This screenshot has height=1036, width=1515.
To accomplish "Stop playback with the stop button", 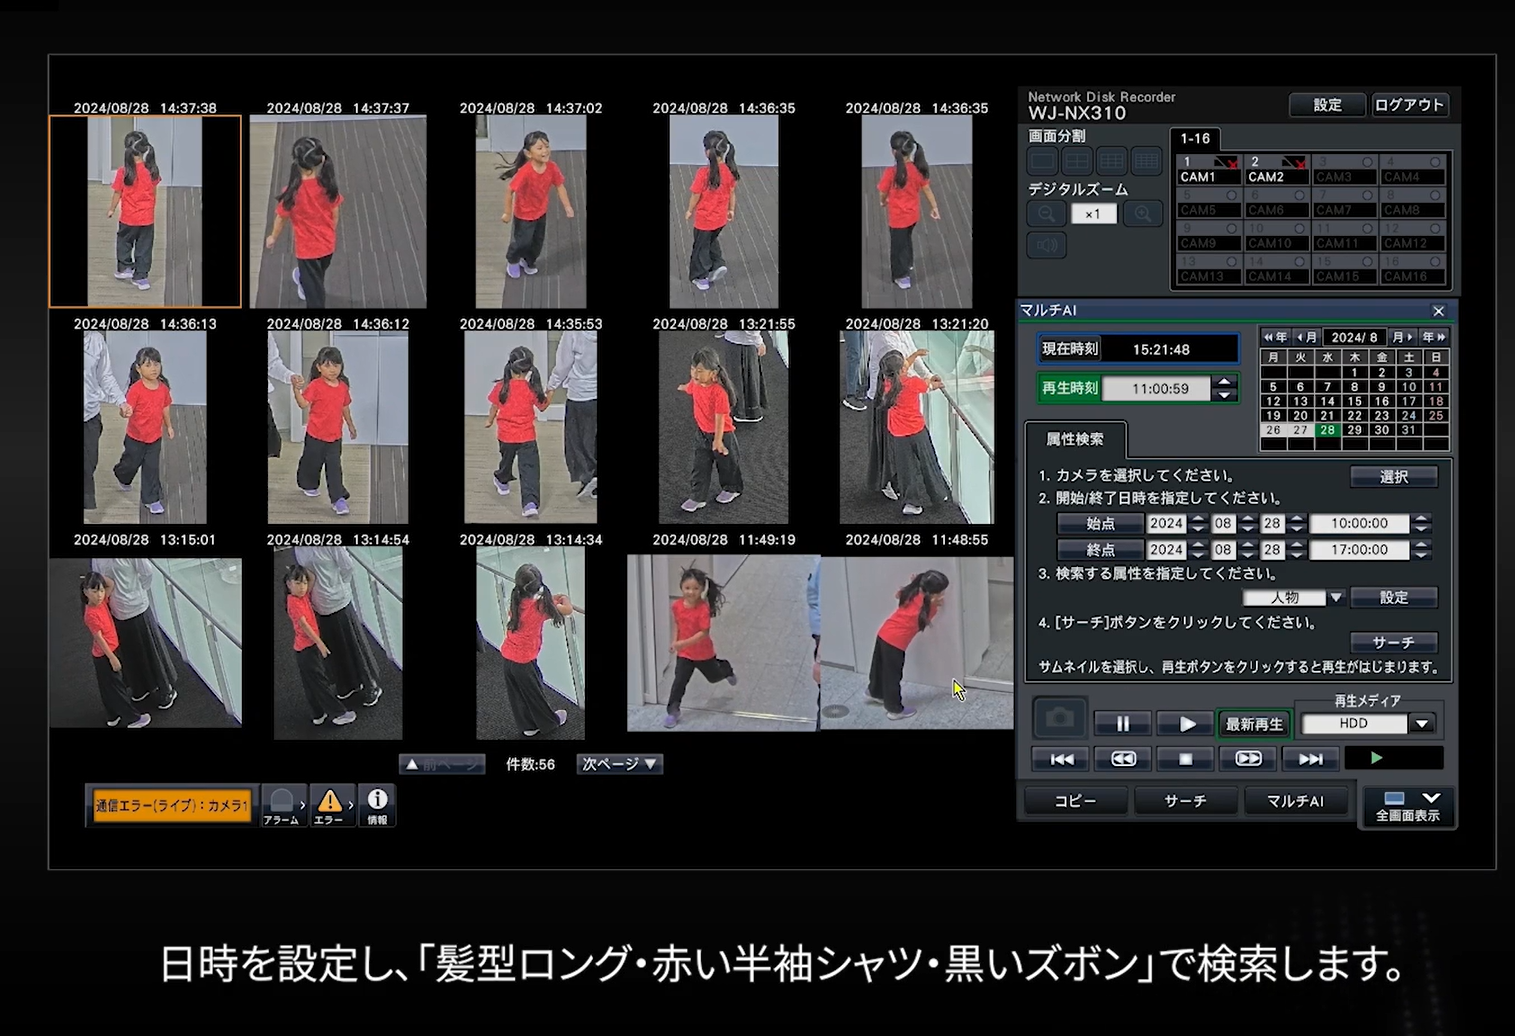I will tap(1186, 759).
